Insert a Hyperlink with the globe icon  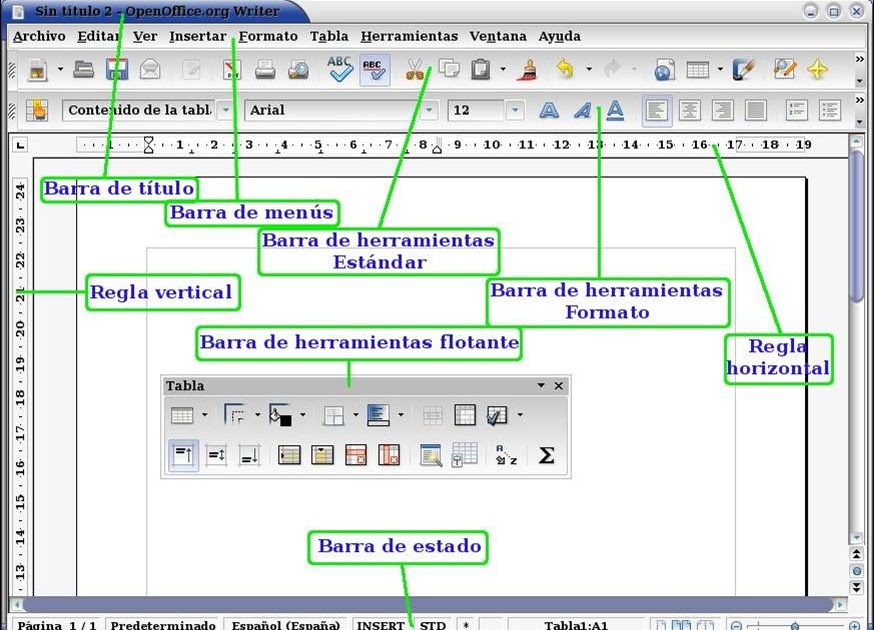[x=664, y=70]
